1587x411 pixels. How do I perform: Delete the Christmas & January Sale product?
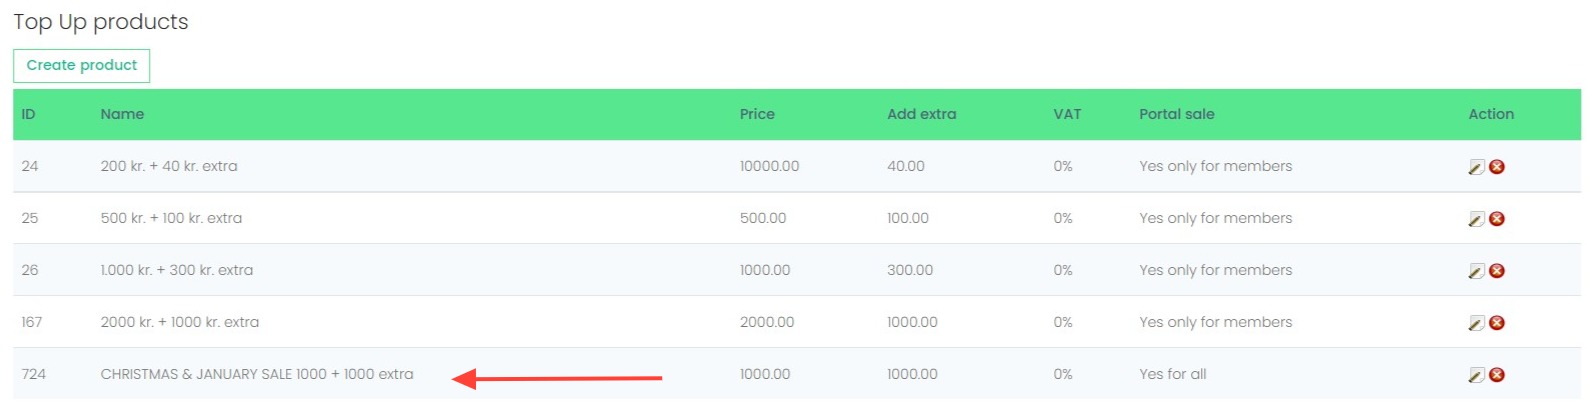(x=1497, y=375)
